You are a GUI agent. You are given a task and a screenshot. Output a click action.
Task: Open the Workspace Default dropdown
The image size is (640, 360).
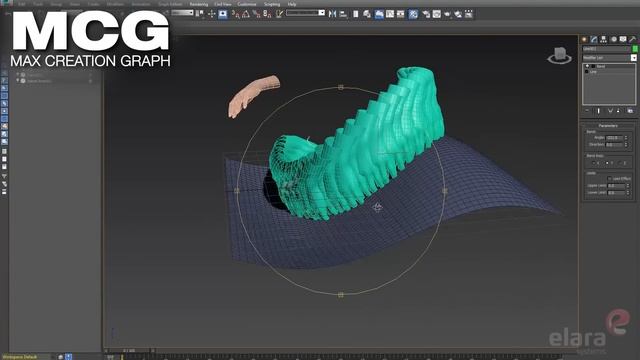coord(27,357)
